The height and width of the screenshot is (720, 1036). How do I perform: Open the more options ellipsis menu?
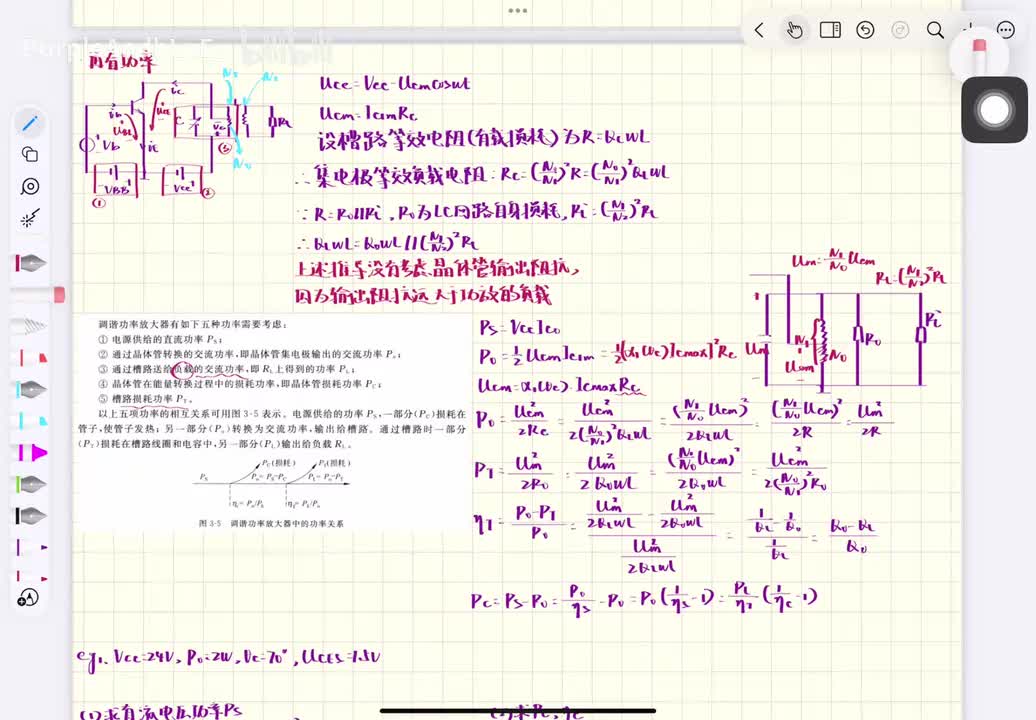coord(1005,30)
